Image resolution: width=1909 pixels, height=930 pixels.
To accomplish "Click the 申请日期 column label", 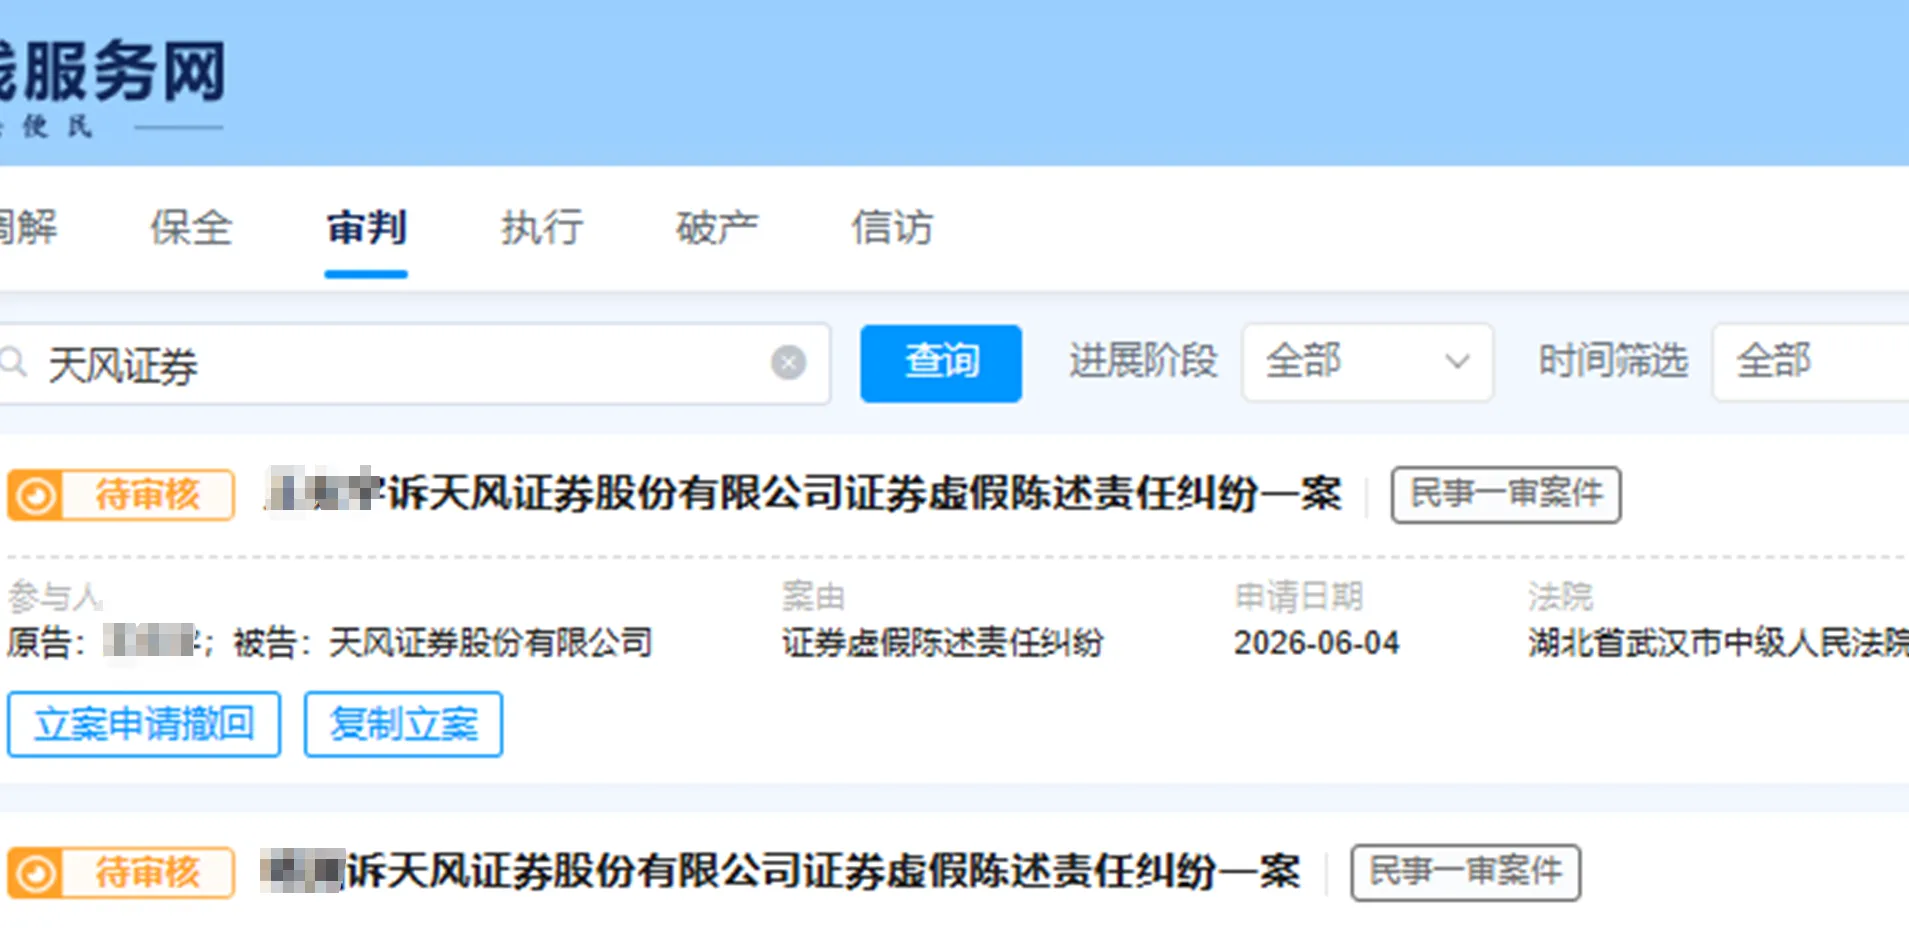I will (1299, 597).
